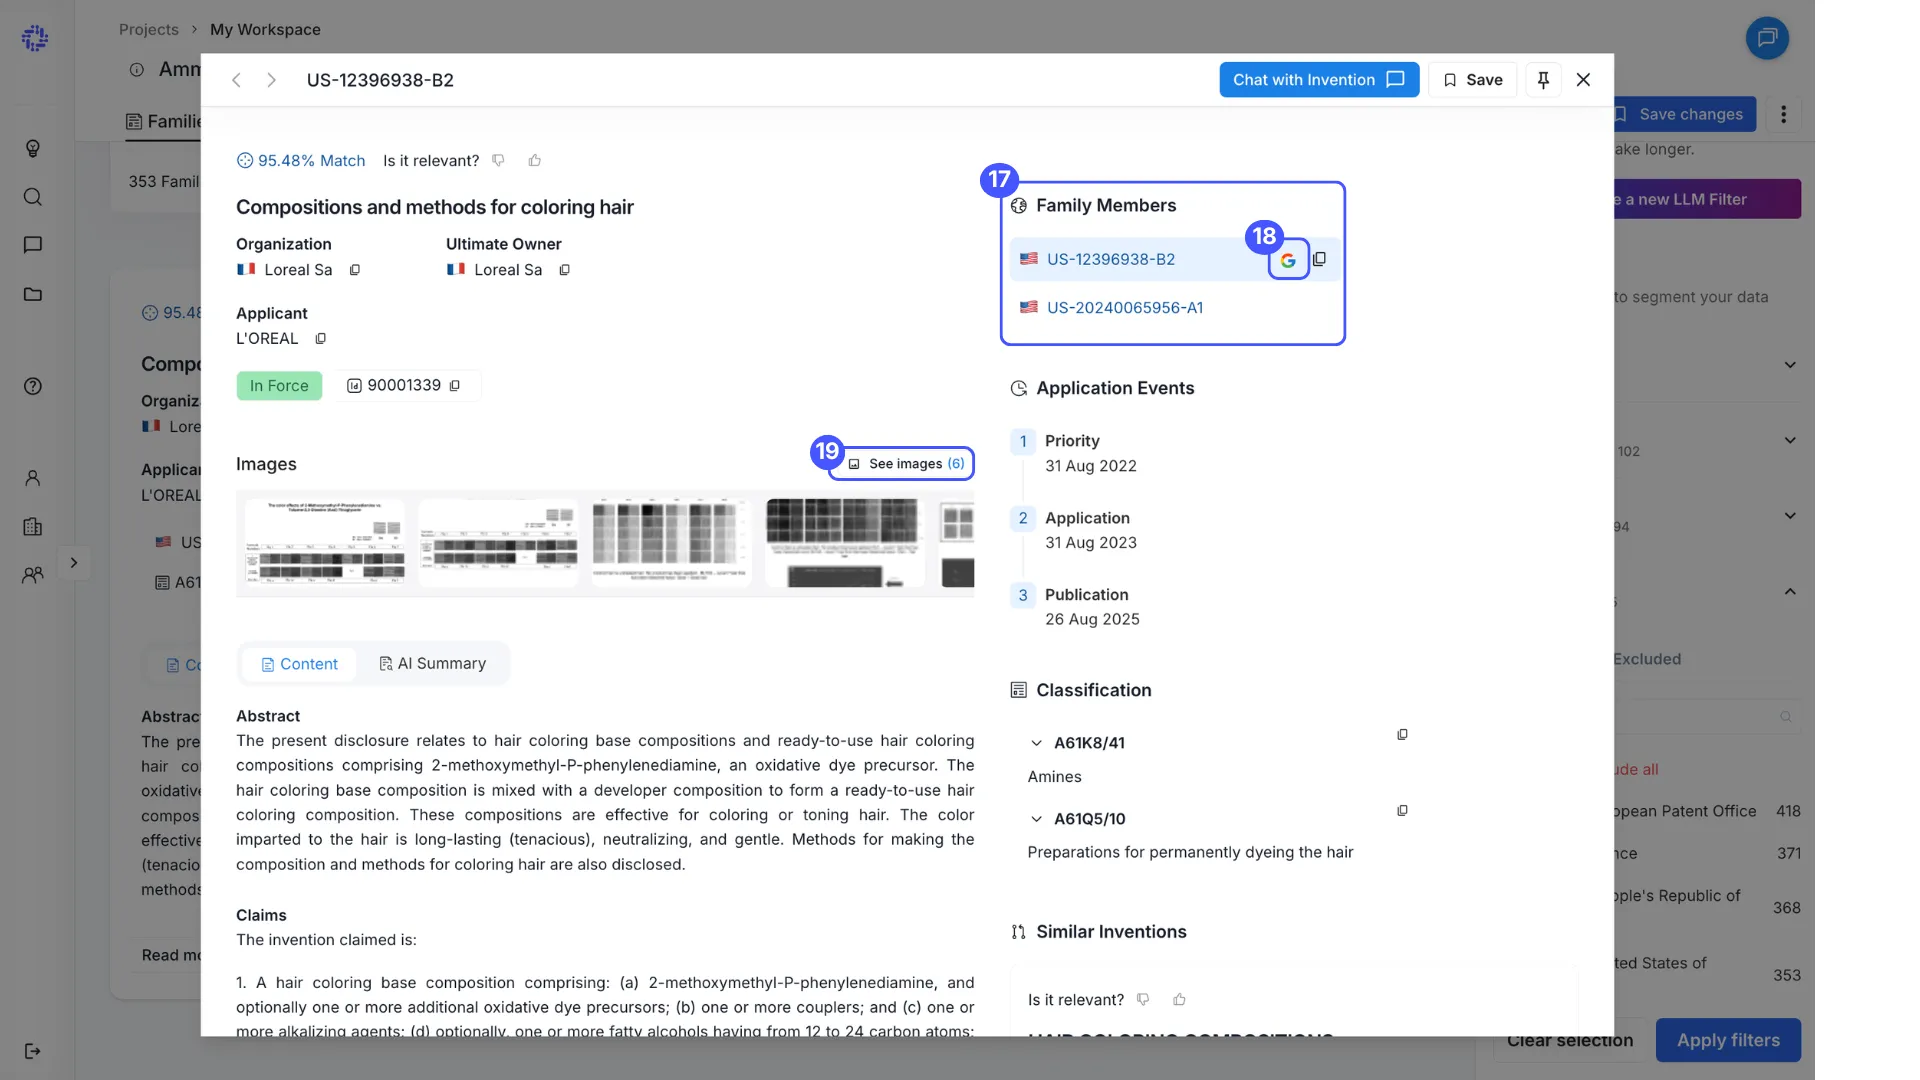Go to previous invention arrow

(236, 80)
